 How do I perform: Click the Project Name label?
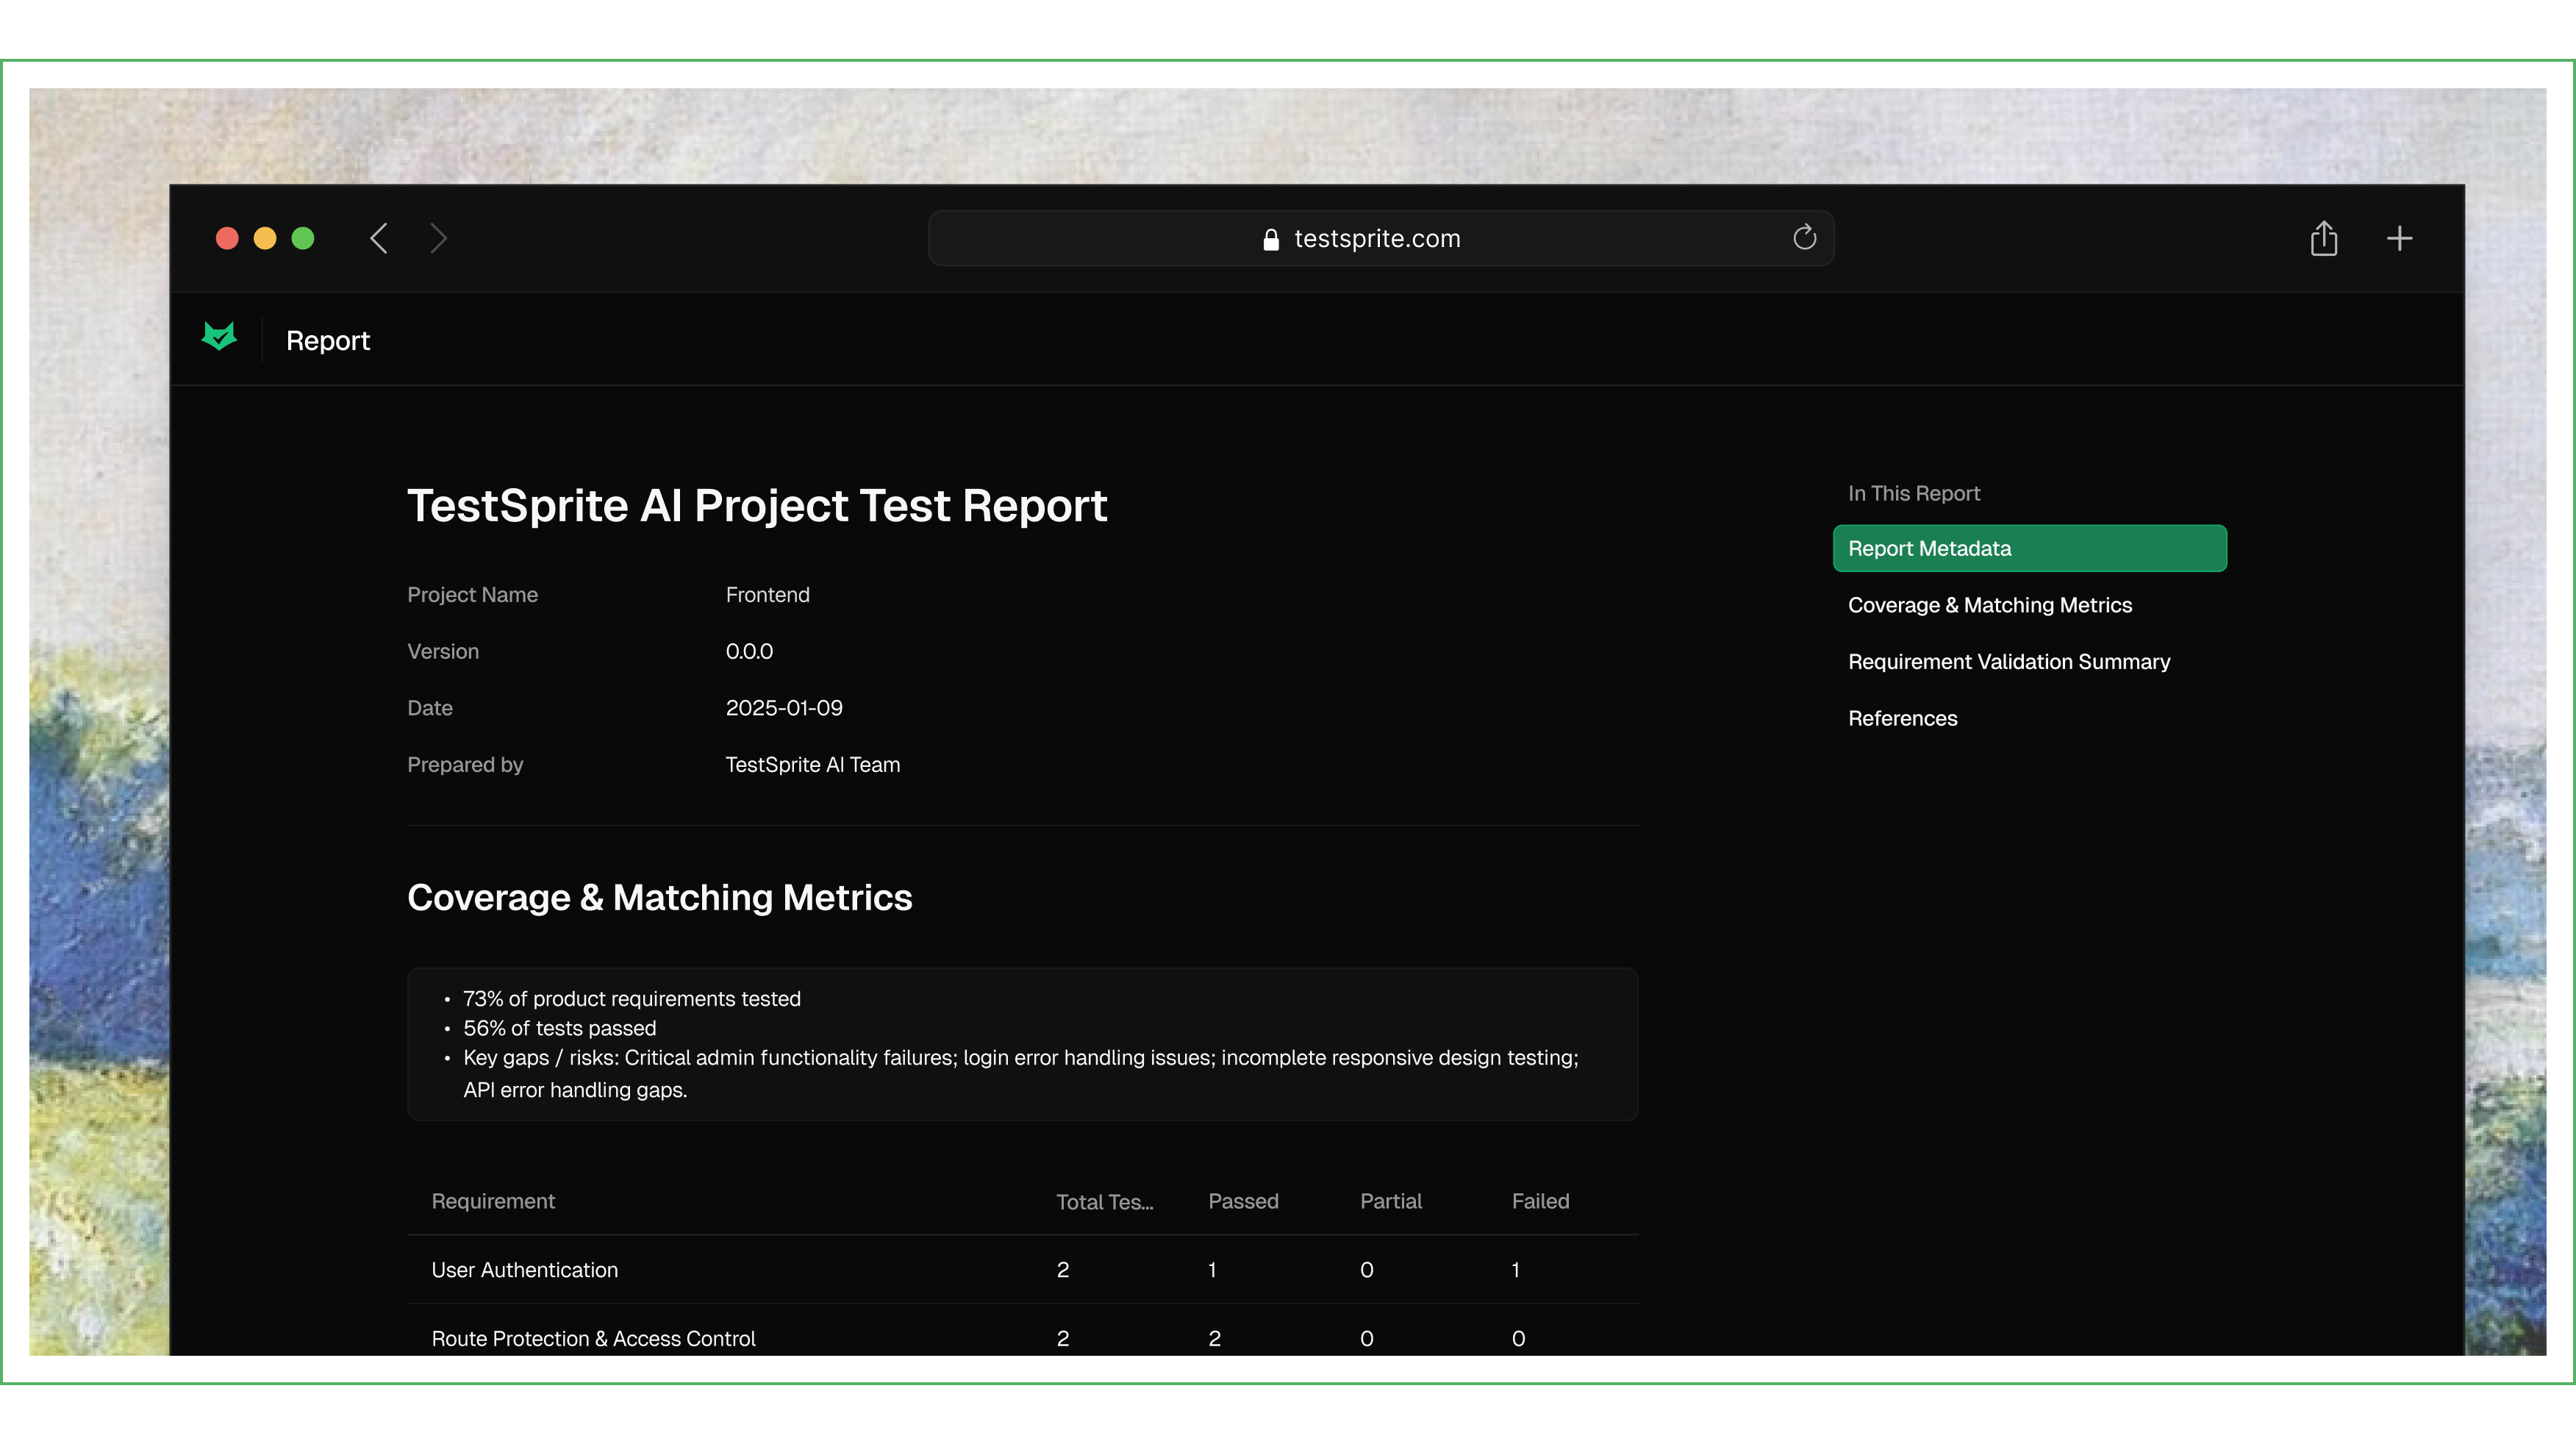[472, 595]
